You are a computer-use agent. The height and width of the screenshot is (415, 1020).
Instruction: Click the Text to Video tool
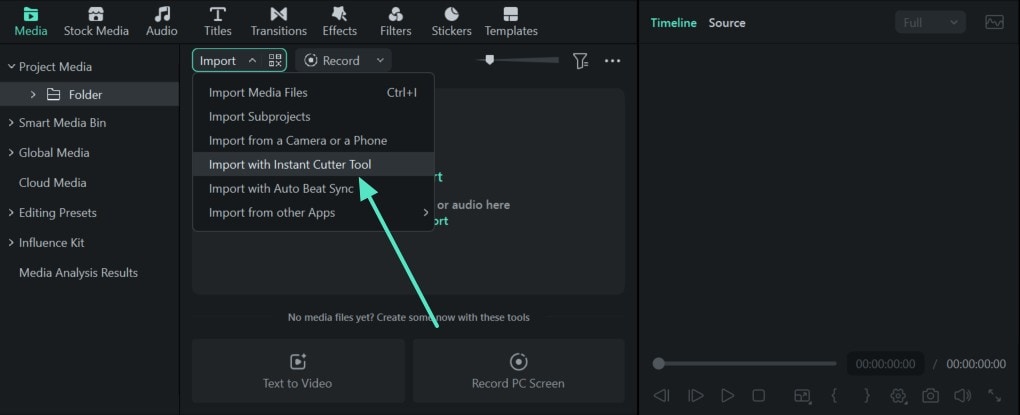(x=298, y=371)
